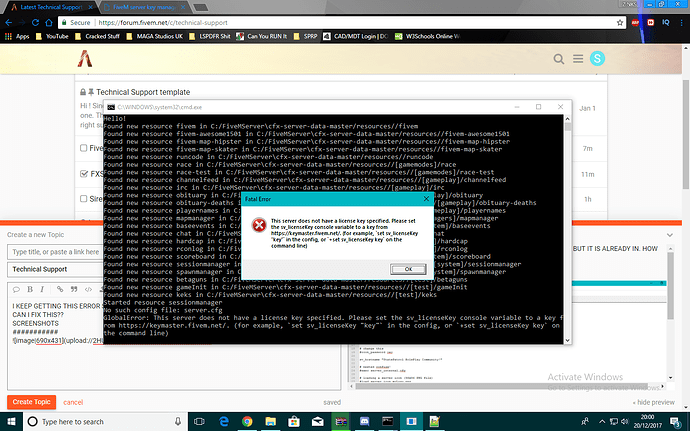The height and width of the screenshot is (431, 690).
Task: Insert a blockquote in the composer
Action: [x=74, y=289]
